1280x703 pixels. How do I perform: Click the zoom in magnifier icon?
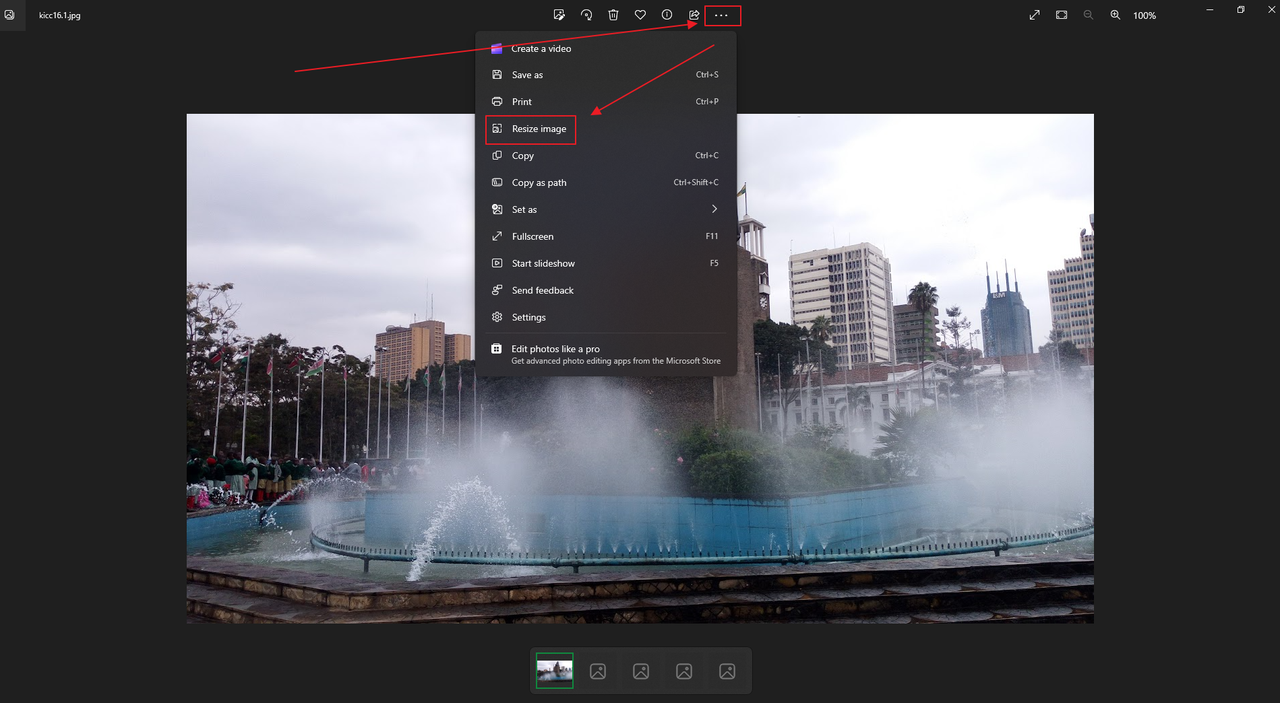tap(1115, 15)
